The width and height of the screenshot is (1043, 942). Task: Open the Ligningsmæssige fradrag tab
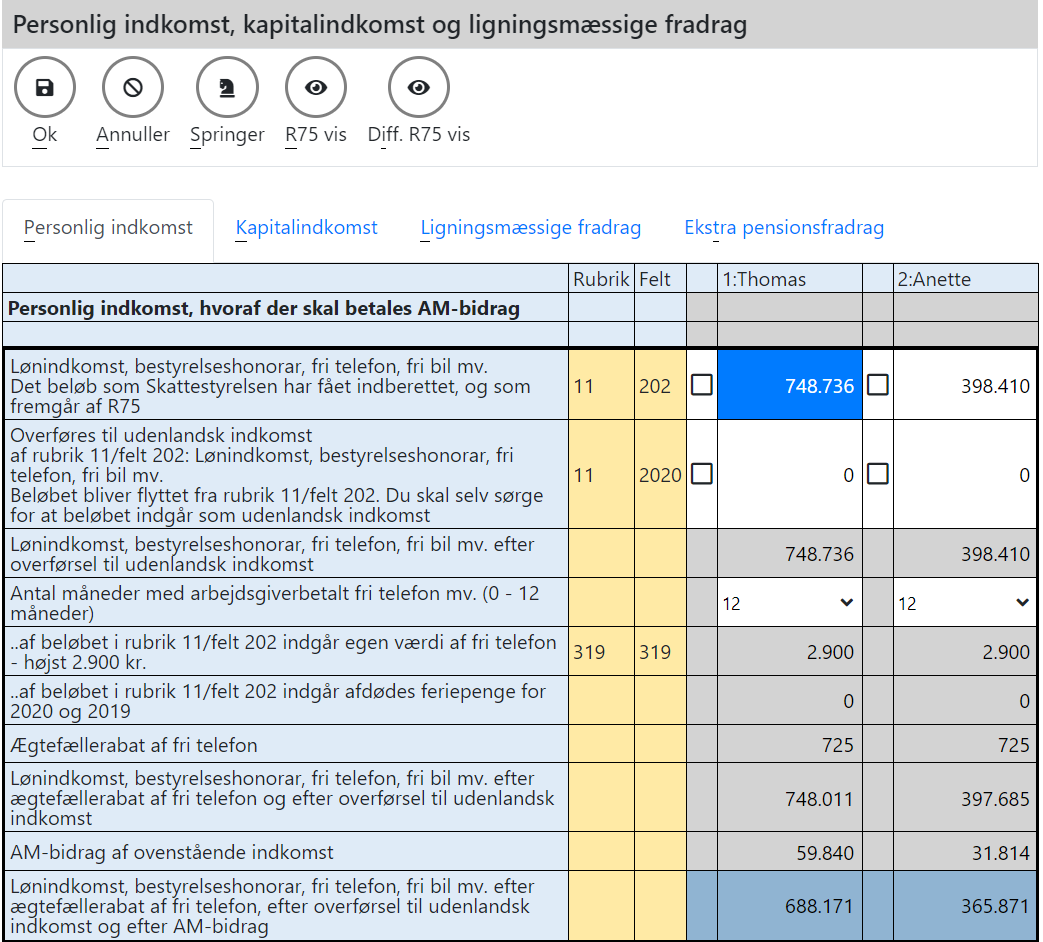coord(530,228)
